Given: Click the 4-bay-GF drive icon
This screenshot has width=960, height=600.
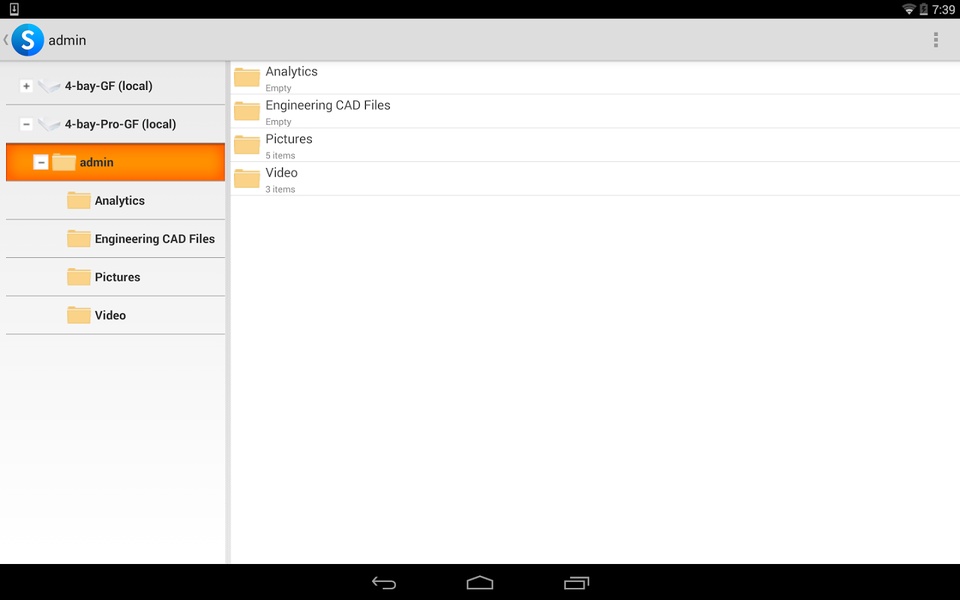Looking at the screenshot, I should pos(49,86).
